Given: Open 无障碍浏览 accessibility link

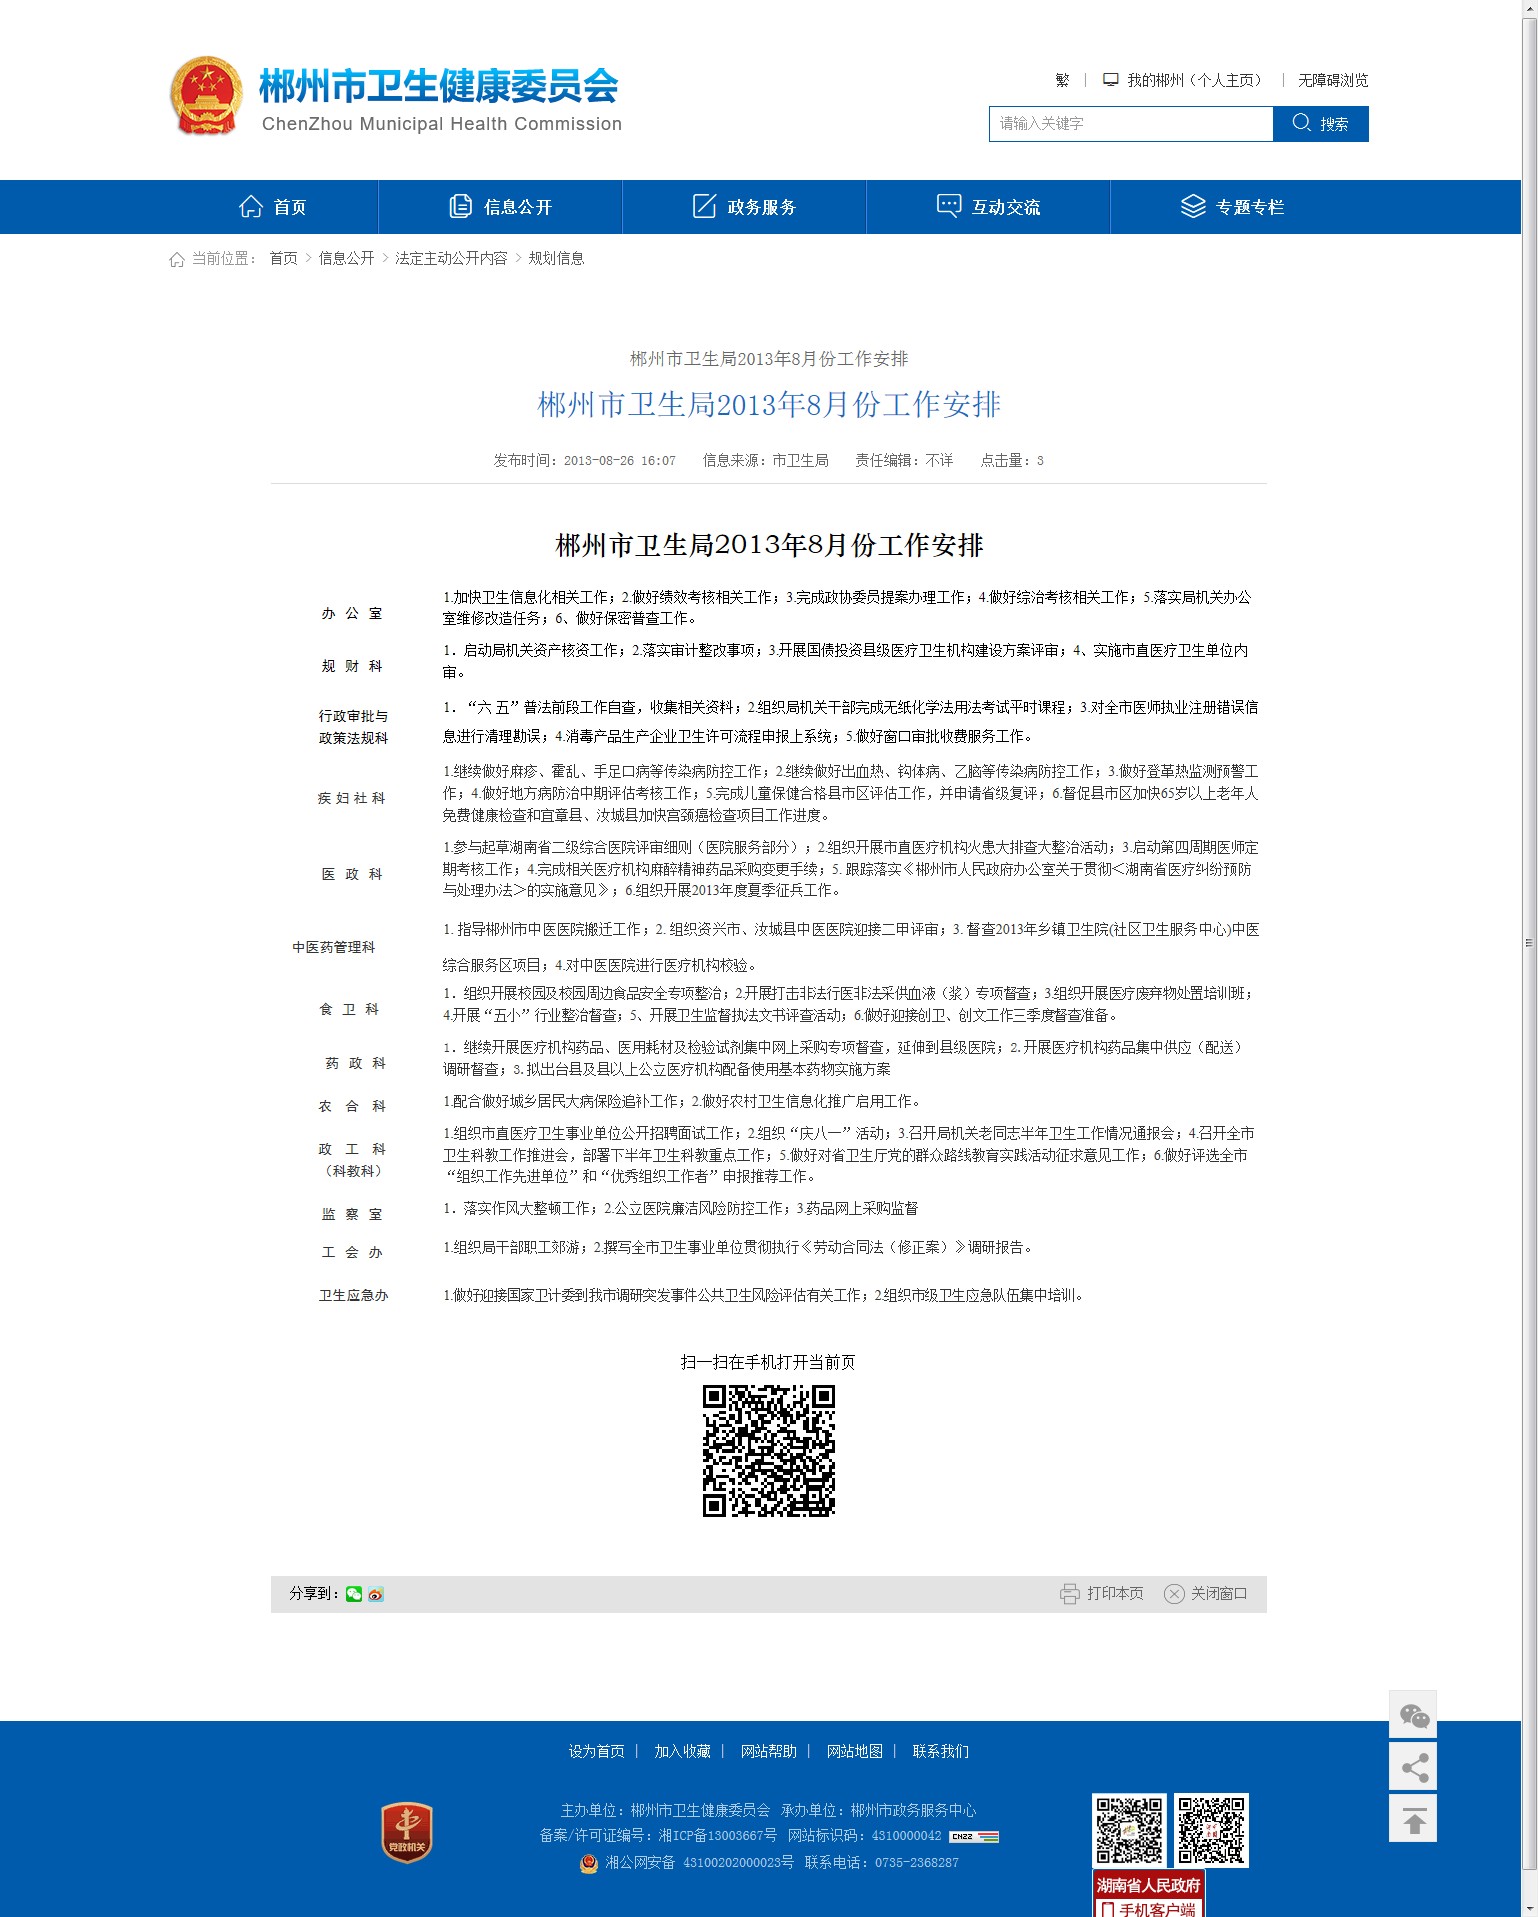Looking at the screenshot, I should [x=1332, y=80].
